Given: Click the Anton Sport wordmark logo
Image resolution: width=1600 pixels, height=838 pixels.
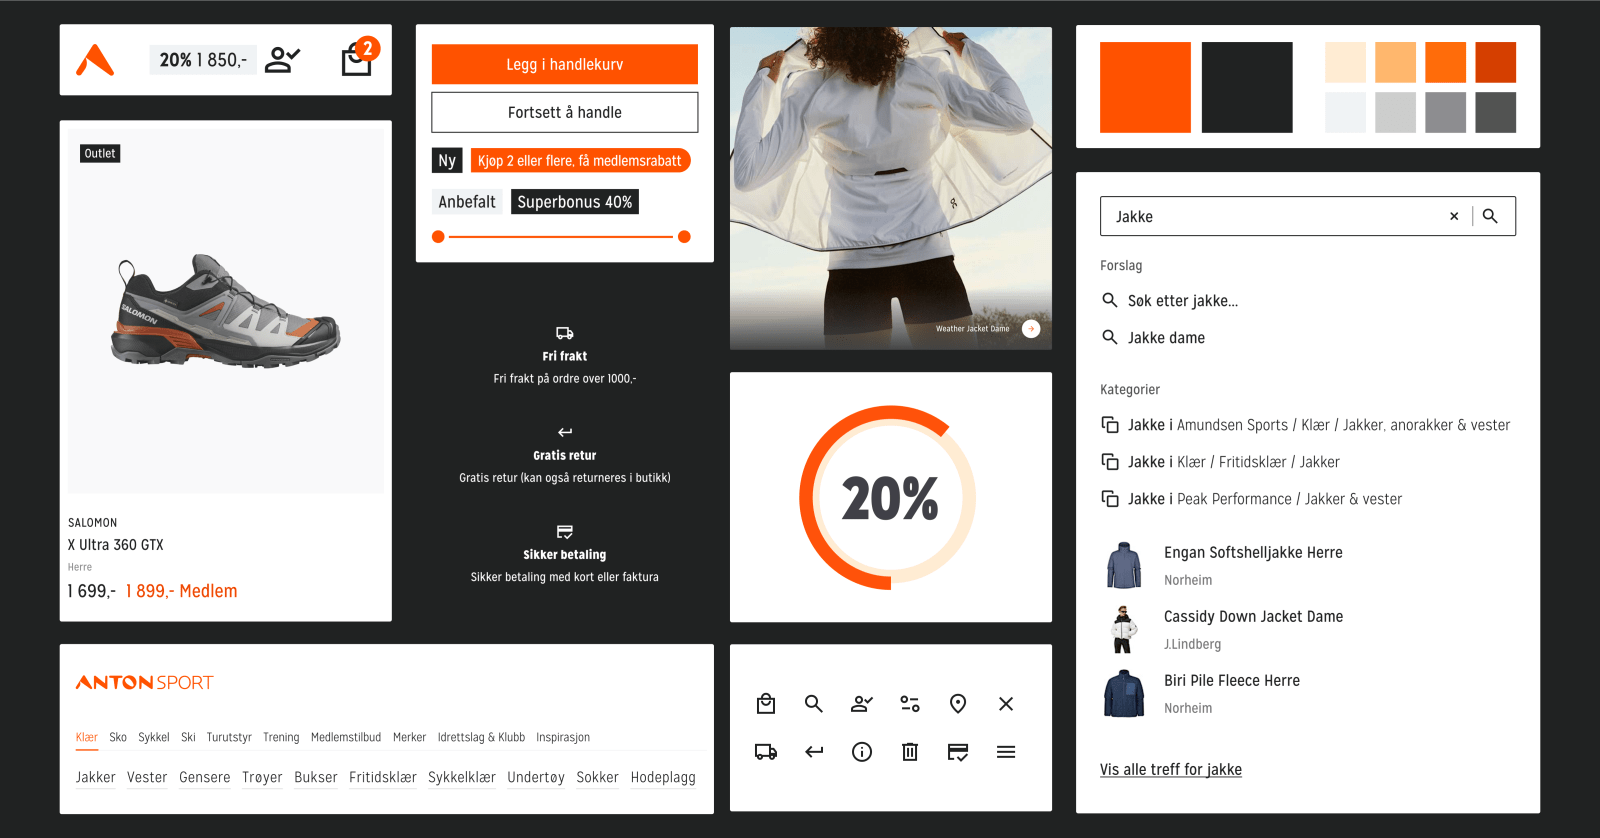Looking at the screenshot, I should click(x=145, y=683).
